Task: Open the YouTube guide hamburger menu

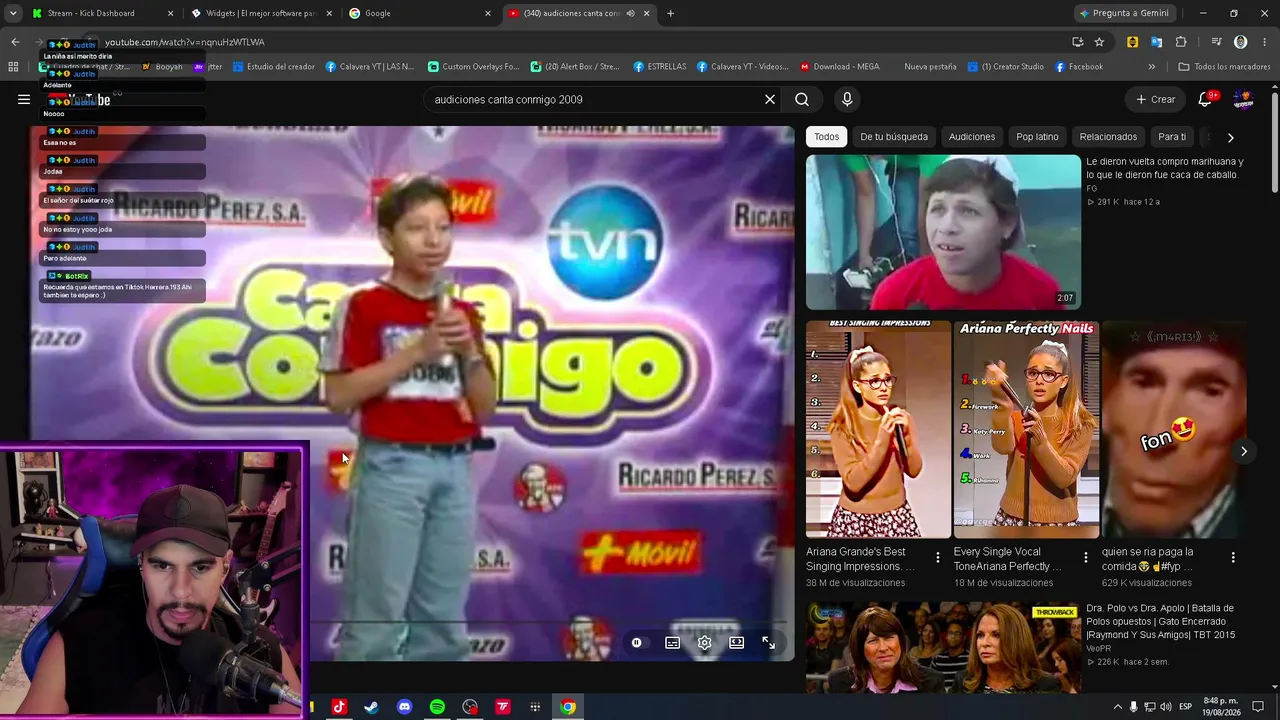Action: tap(24, 99)
